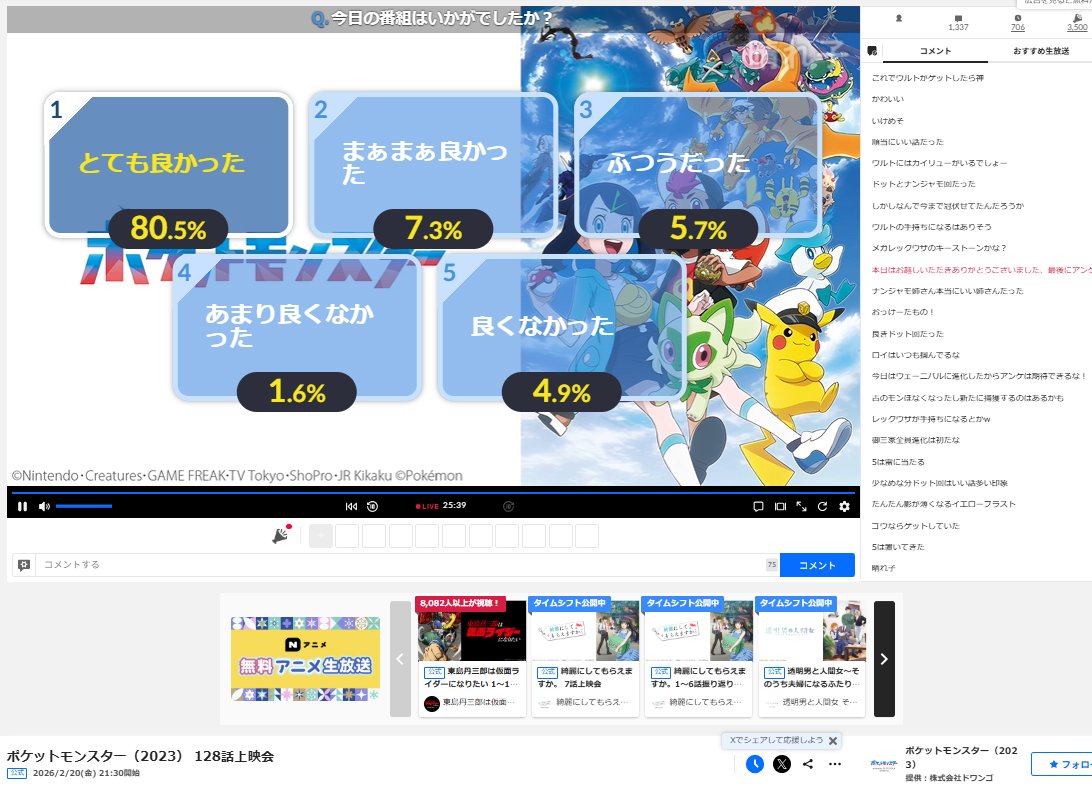Jump to the red LIVE position
1092x792 pixels.
tap(427, 506)
